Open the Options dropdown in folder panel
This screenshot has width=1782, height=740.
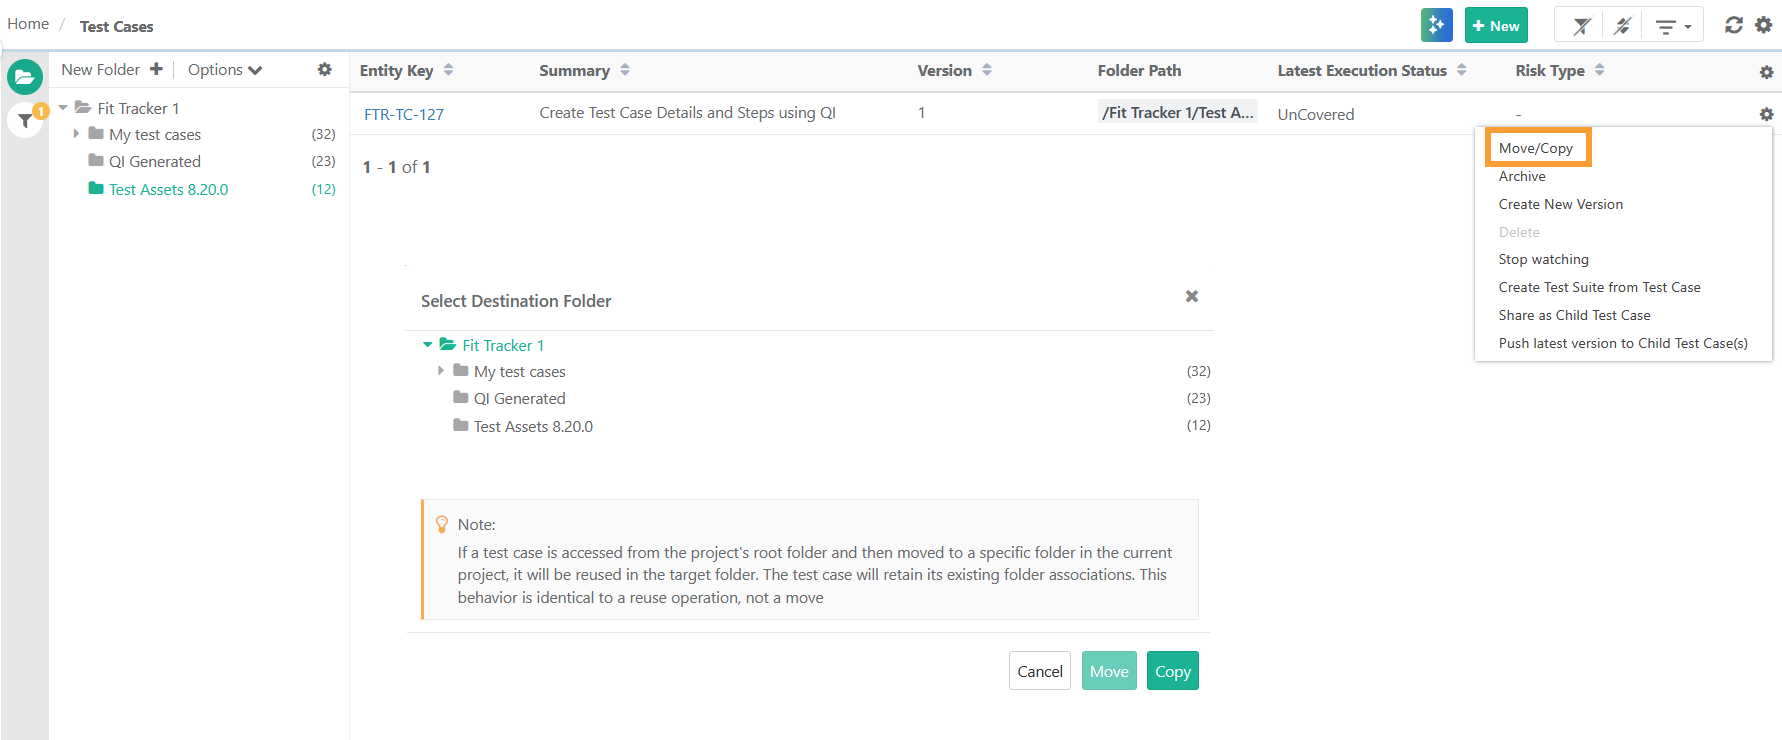(225, 70)
